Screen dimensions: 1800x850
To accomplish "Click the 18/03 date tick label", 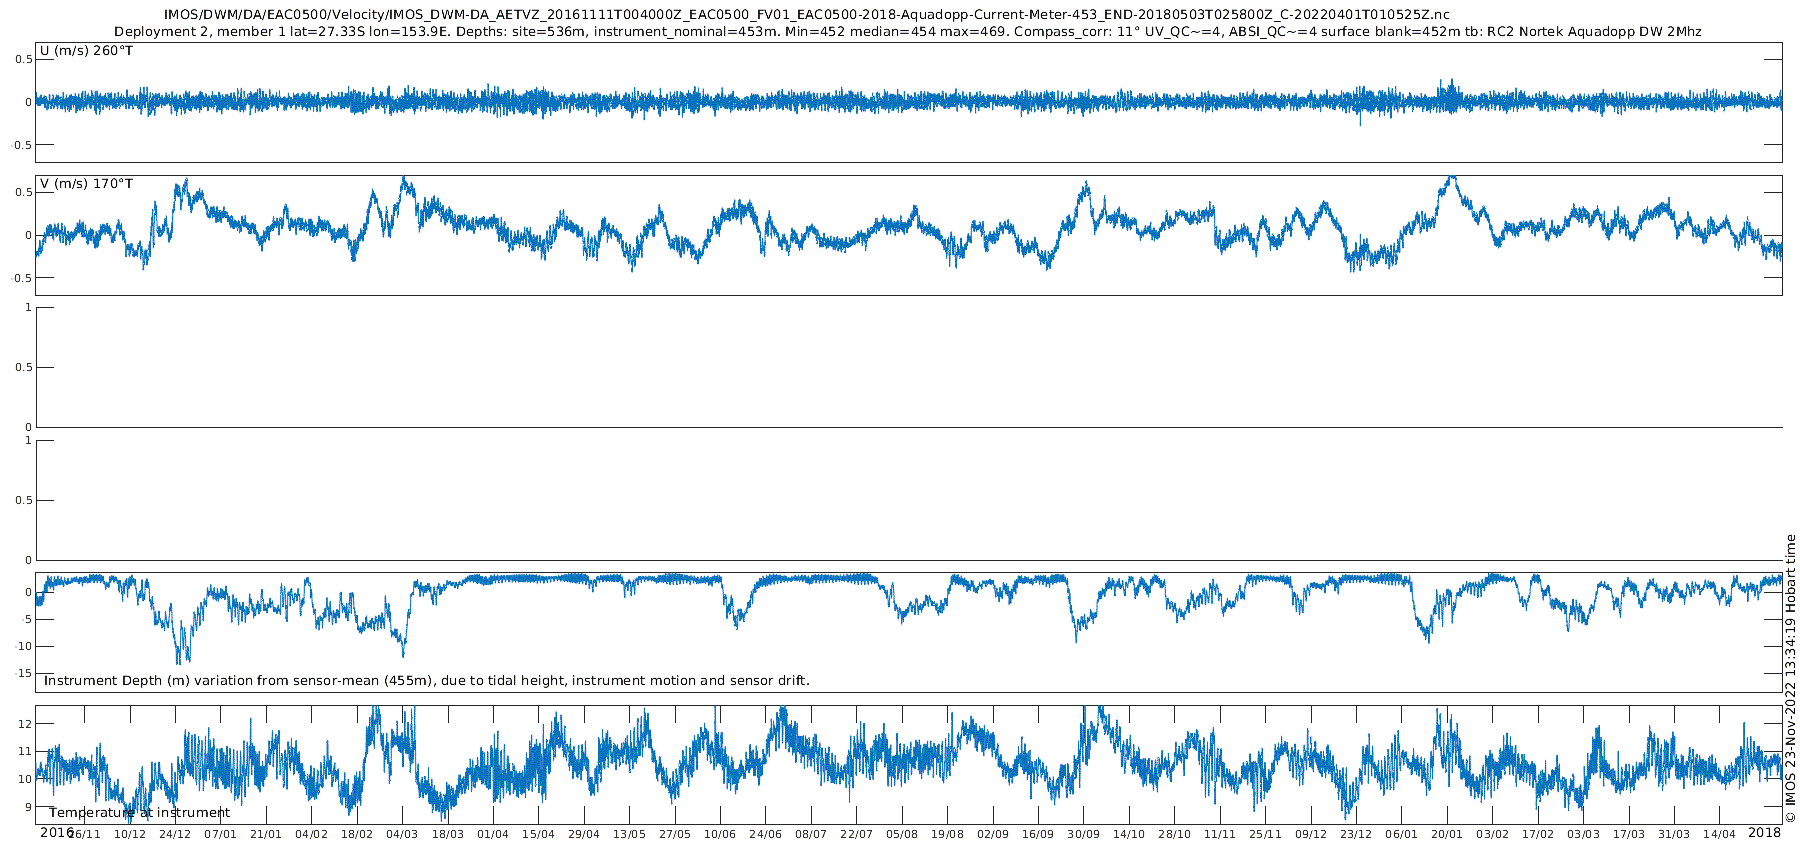I will tap(448, 834).
